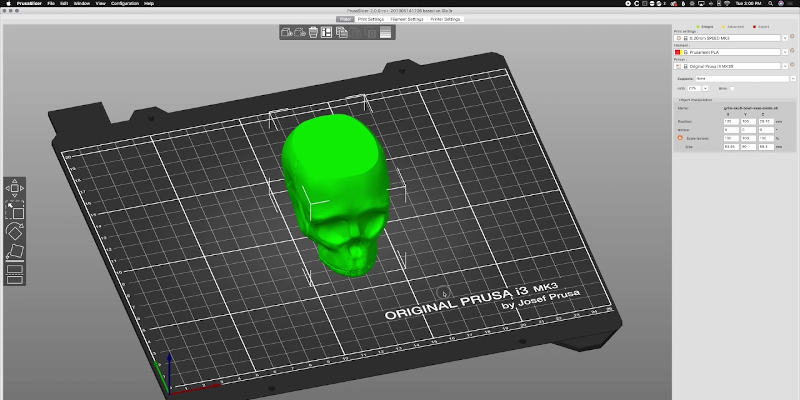Open the Print Settings tab

click(372, 19)
